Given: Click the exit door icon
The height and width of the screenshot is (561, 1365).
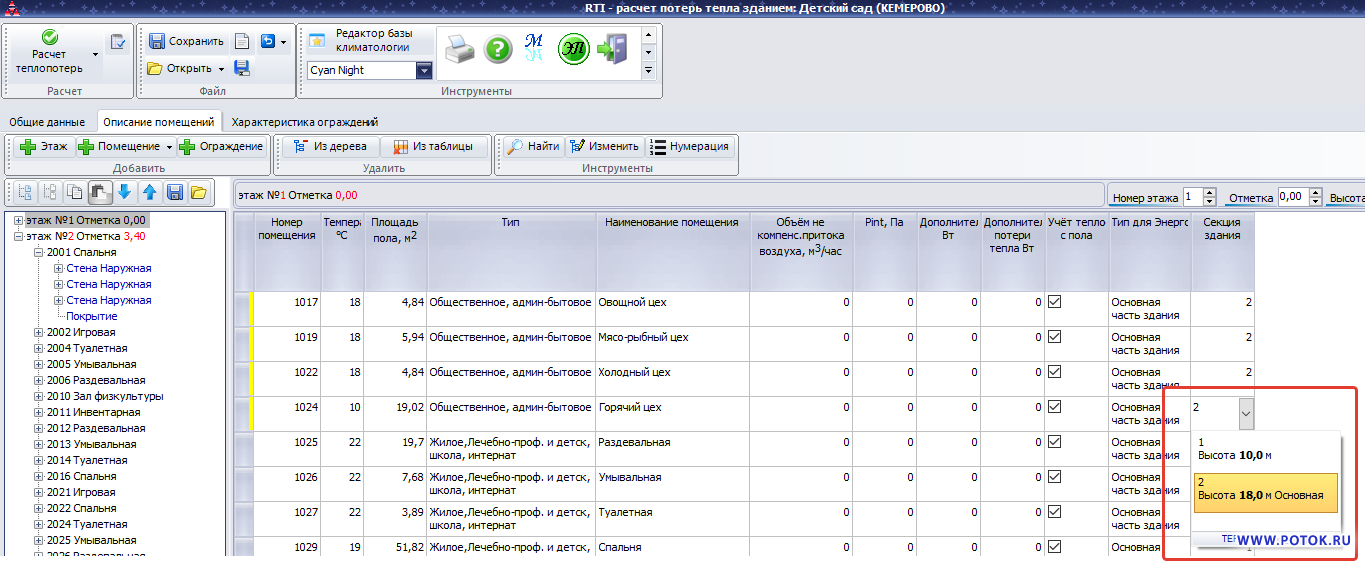Looking at the screenshot, I should pos(611,49).
